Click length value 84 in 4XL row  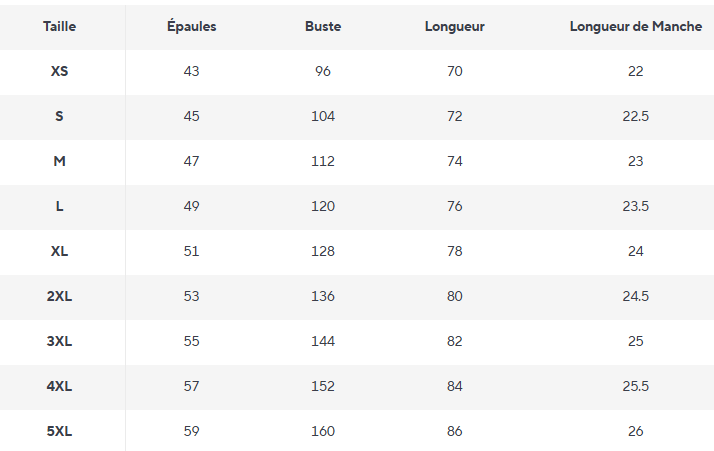click(454, 386)
